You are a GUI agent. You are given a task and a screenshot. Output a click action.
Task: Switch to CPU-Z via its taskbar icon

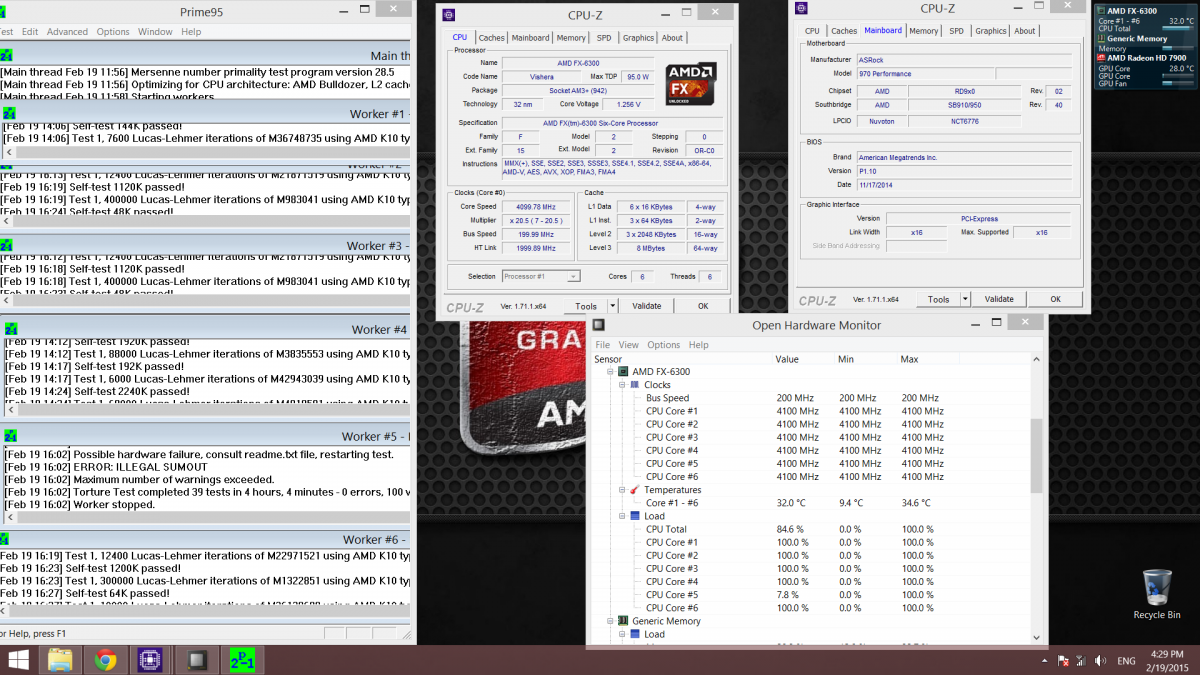coord(151,660)
